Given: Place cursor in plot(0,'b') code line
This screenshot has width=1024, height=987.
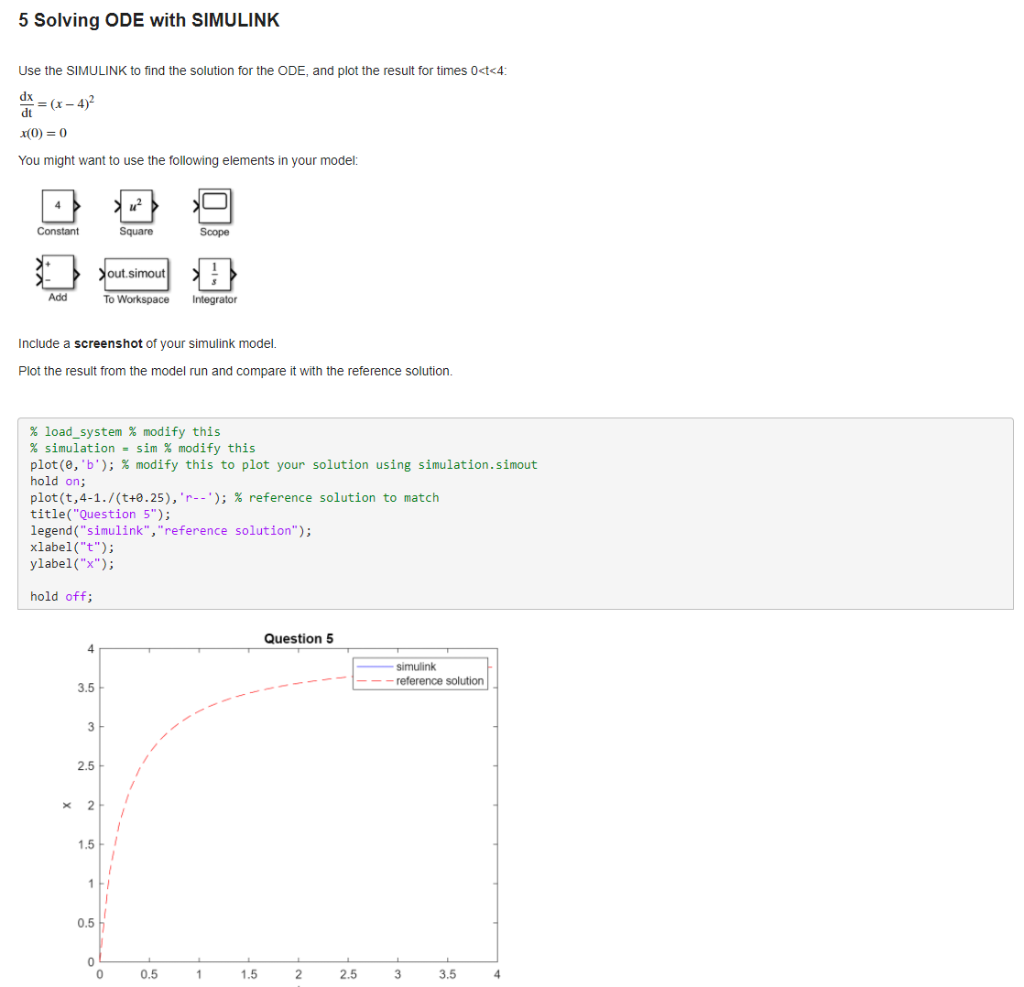Looking at the screenshot, I should coord(283,464).
